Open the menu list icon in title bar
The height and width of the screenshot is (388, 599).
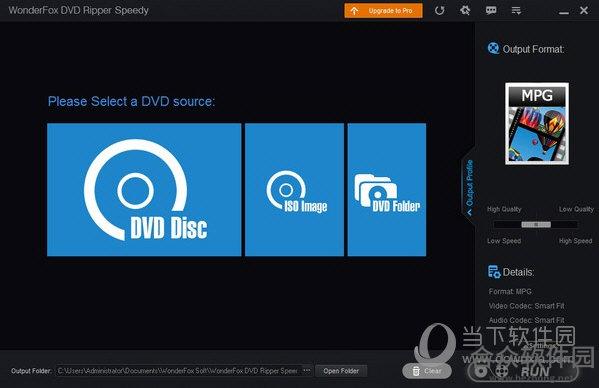point(516,11)
